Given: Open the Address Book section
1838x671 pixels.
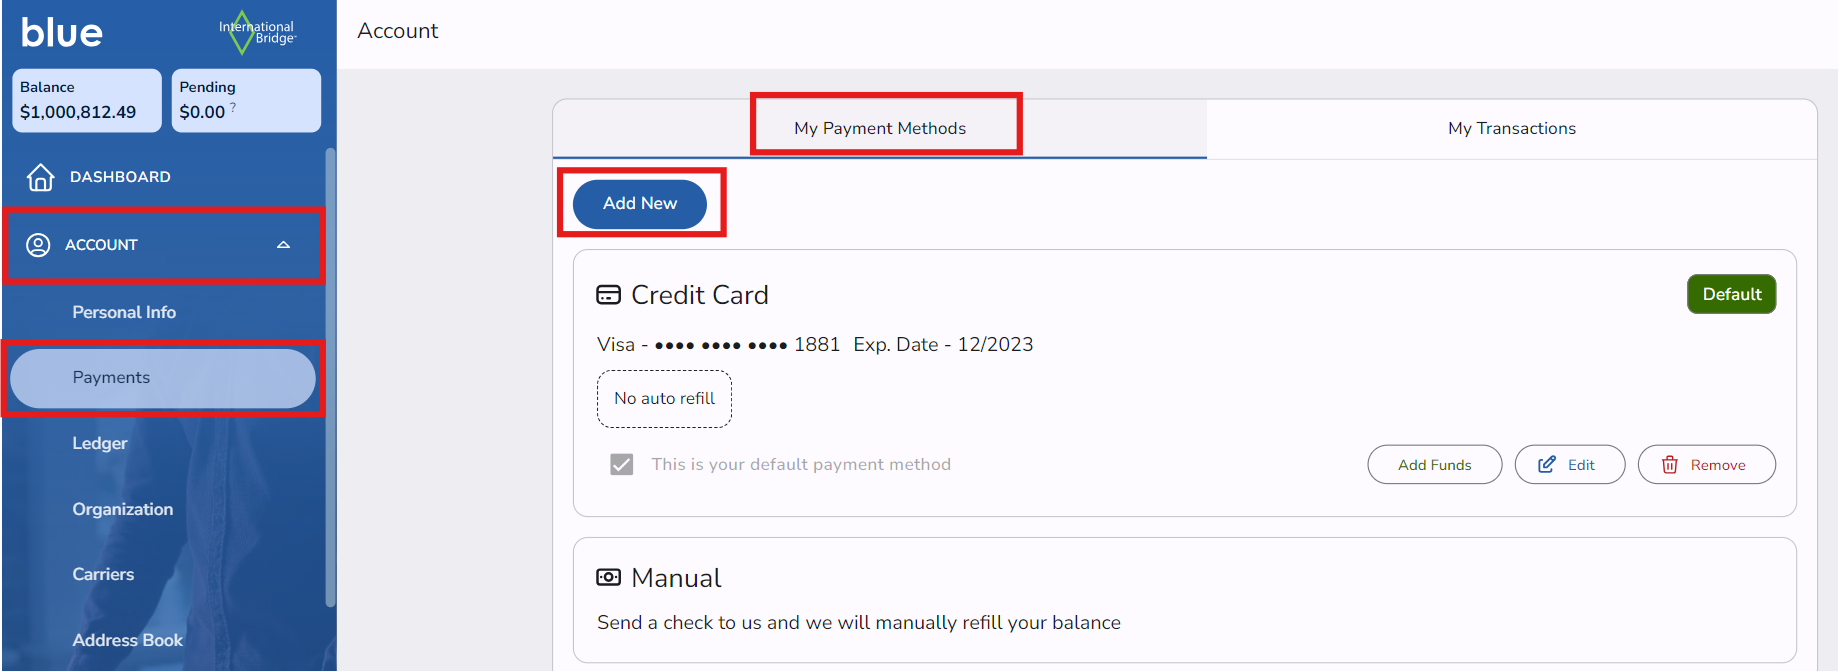Looking at the screenshot, I should tap(127, 640).
